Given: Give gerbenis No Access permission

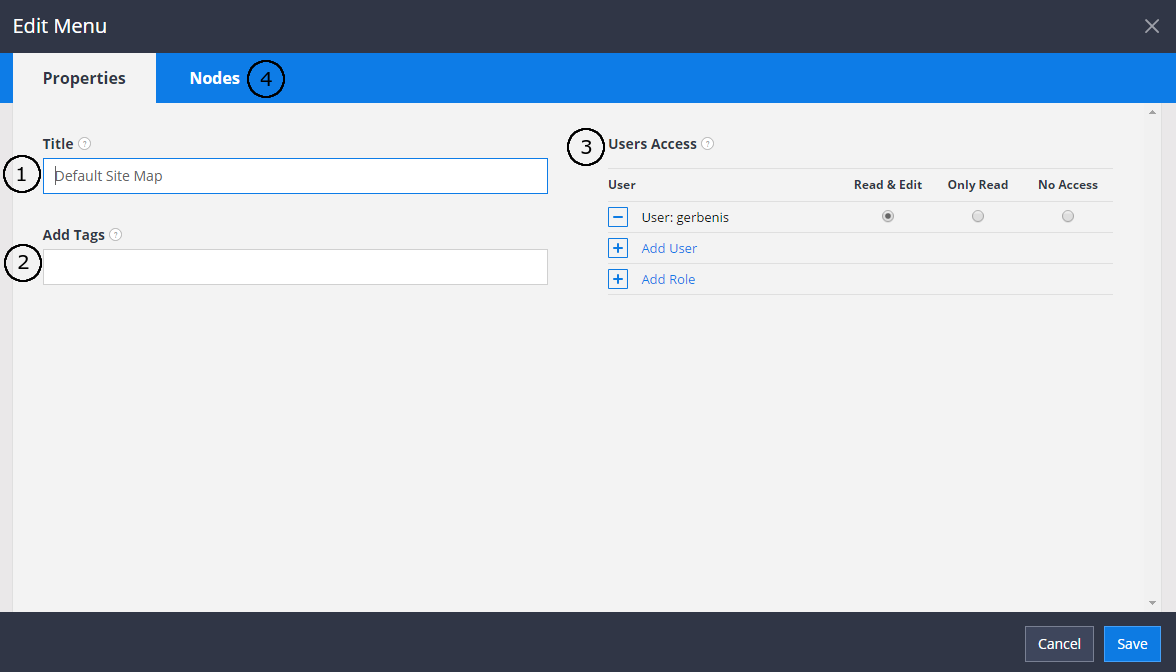Looking at the screenshot, I should (x=1067, y=215).
